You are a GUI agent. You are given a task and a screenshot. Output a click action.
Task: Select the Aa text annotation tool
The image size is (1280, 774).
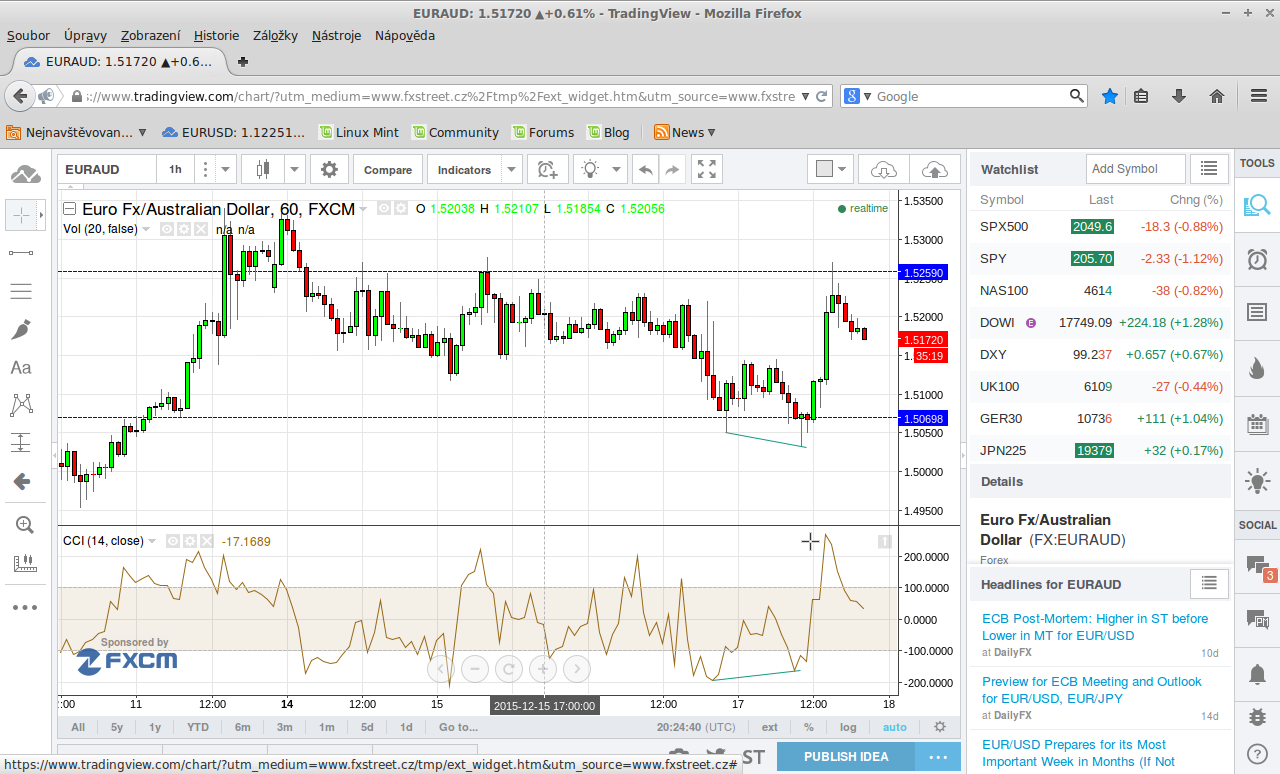21,367
